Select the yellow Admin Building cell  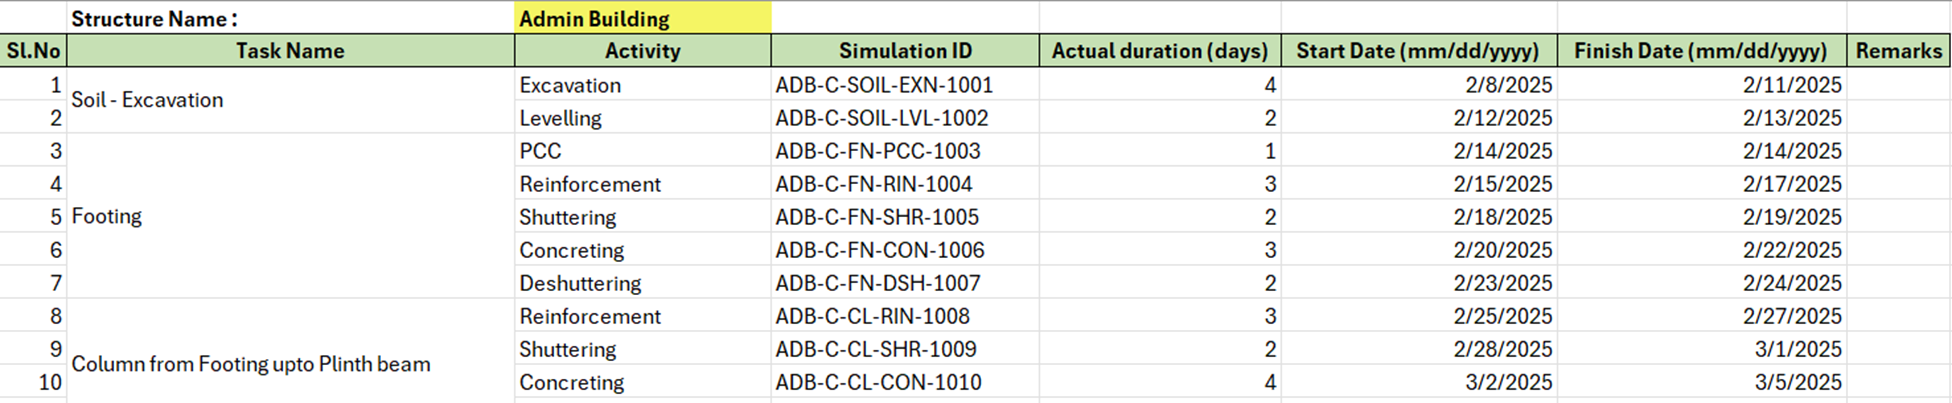(642, 19)
